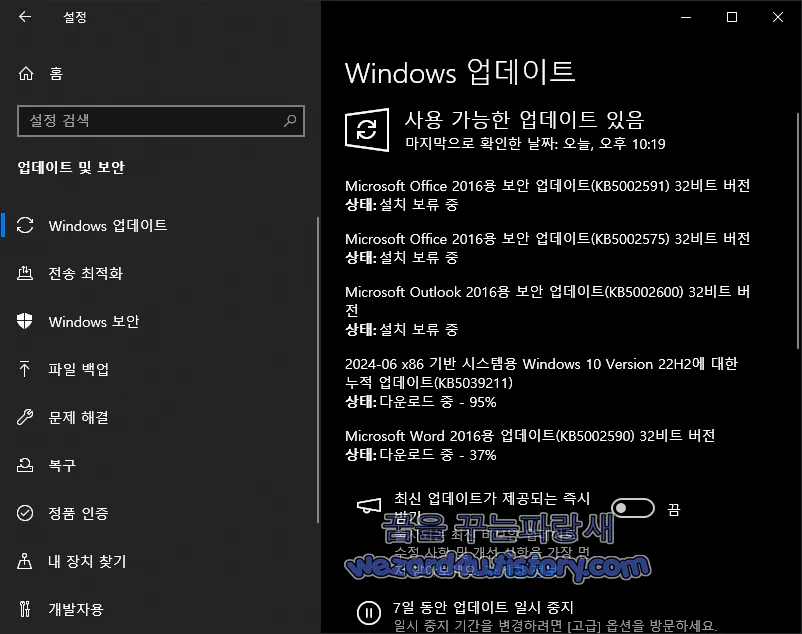Go to 파일 백업 page
This screenshot has width=802, height=634.
click(78, 369)
